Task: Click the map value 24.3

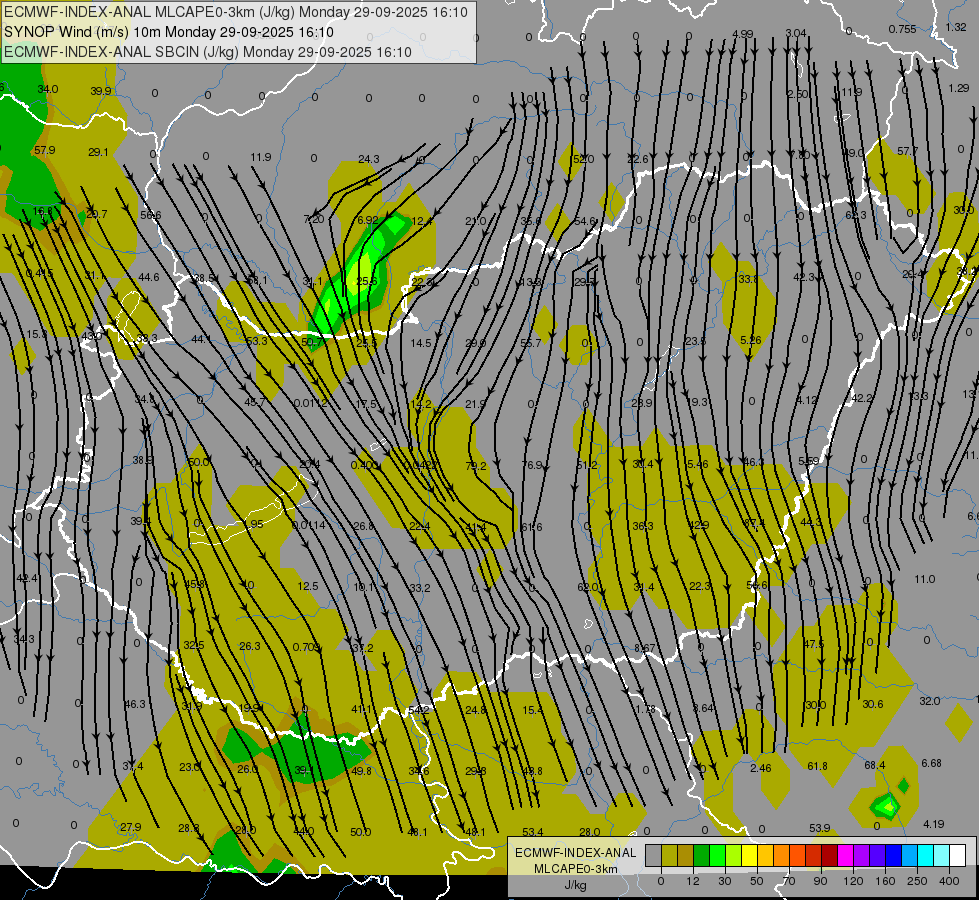Action: click(369, 159)
